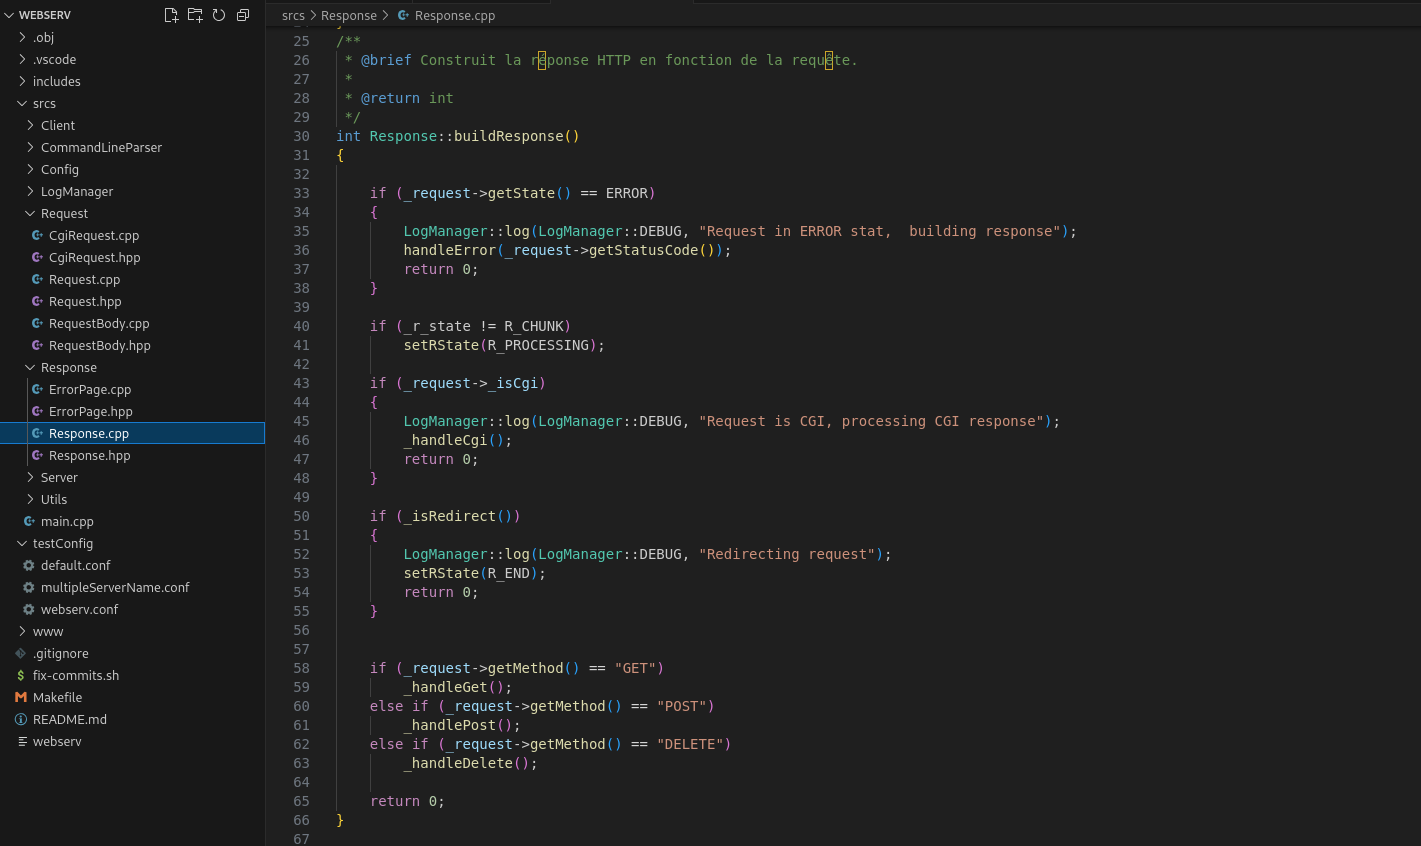Click the gear icon beside multipleServerName.conf
Viewport: 1421px width, 846px height.
(x=29, y=587)
